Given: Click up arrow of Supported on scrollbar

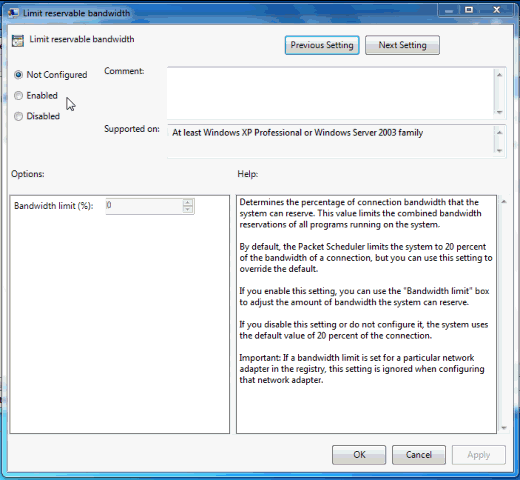Looking at the screenshot, I should (499, 133).
